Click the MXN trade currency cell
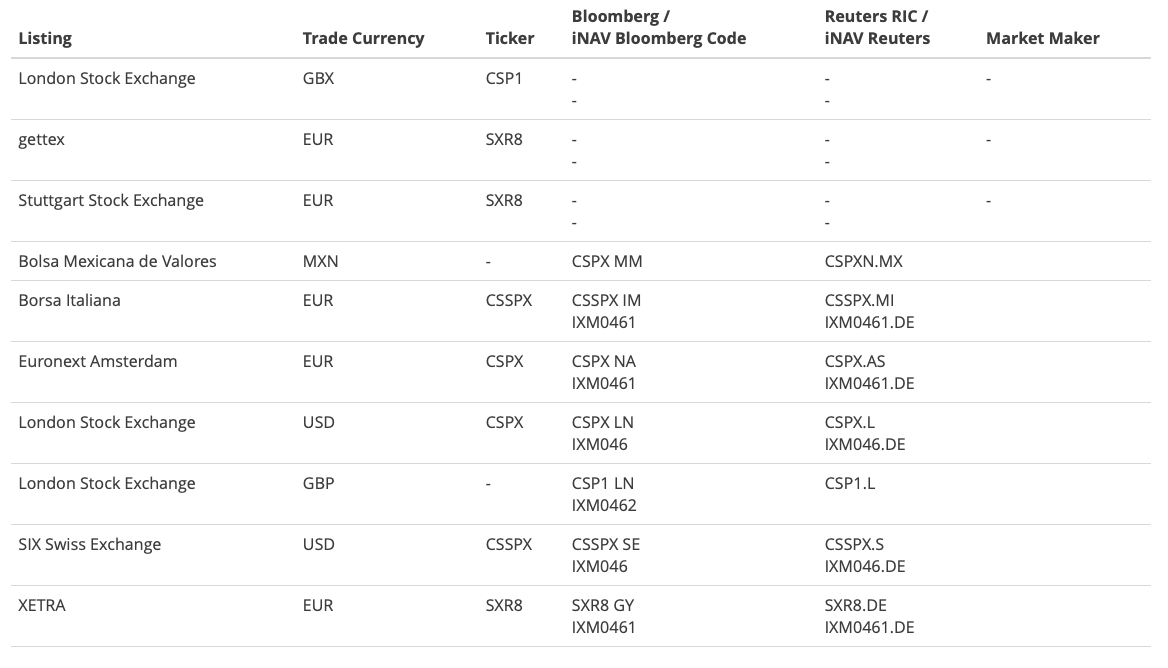Image resolution: width=1168 pixels, height=668 pixels. (320, 261)
